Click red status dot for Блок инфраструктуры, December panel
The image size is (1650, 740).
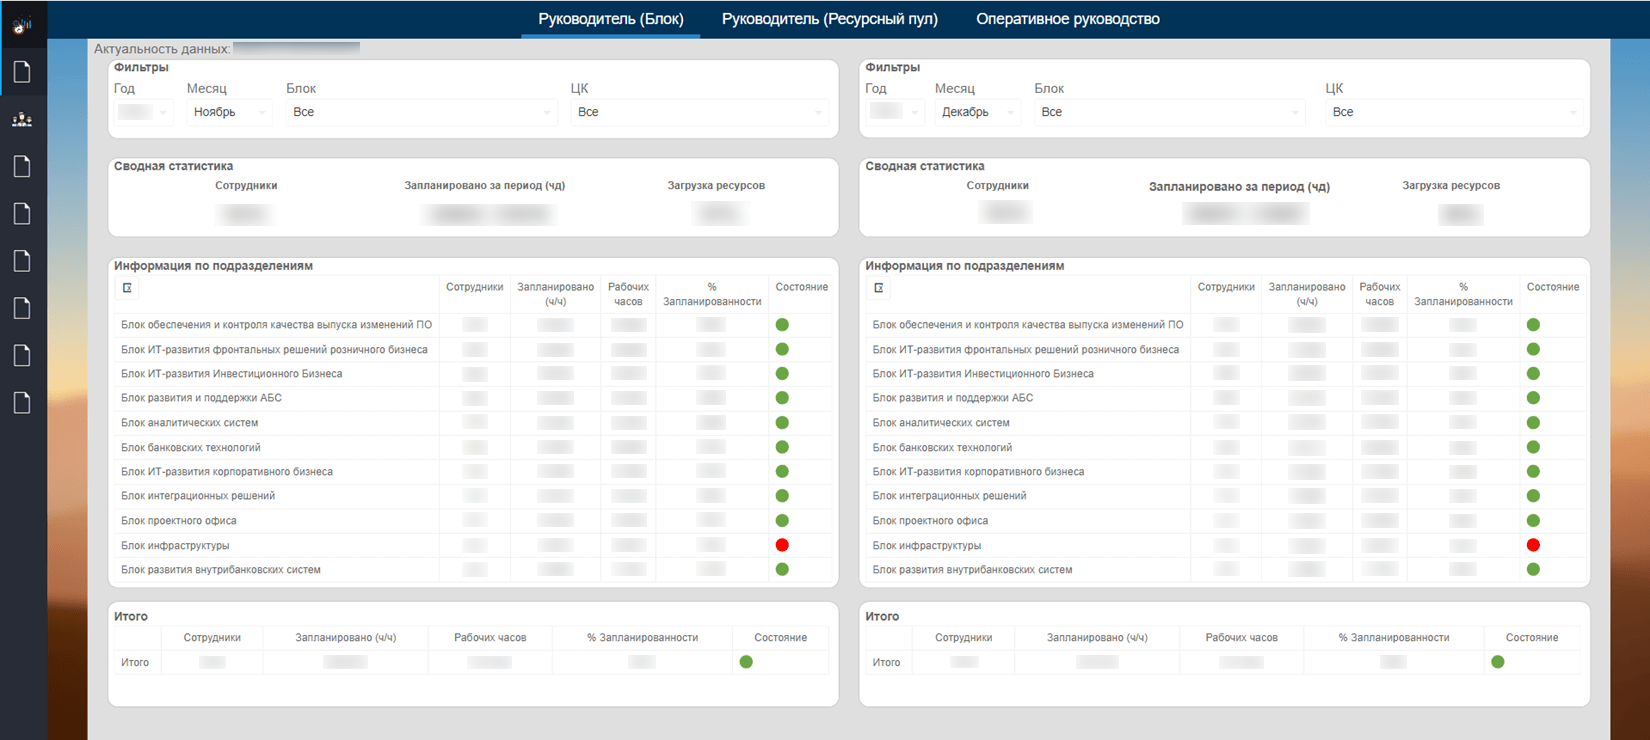coord(1533,545)
